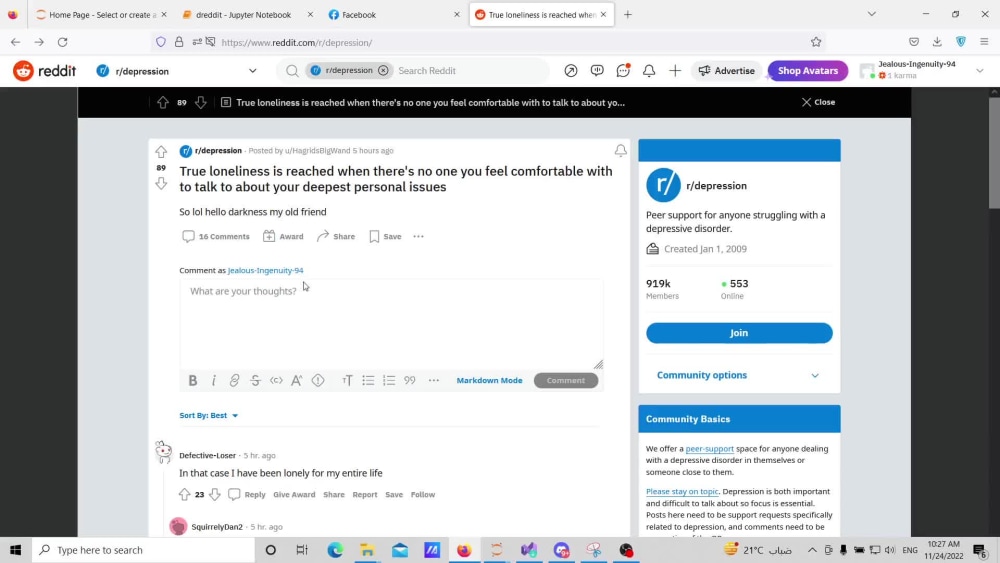Toggle strikethrough formatting
Viewport: 1000px width, 563px height.
point(255,381)
